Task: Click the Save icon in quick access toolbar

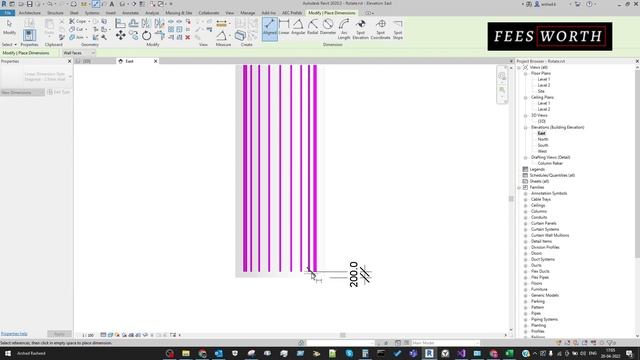Action: (x=29, y=4)
